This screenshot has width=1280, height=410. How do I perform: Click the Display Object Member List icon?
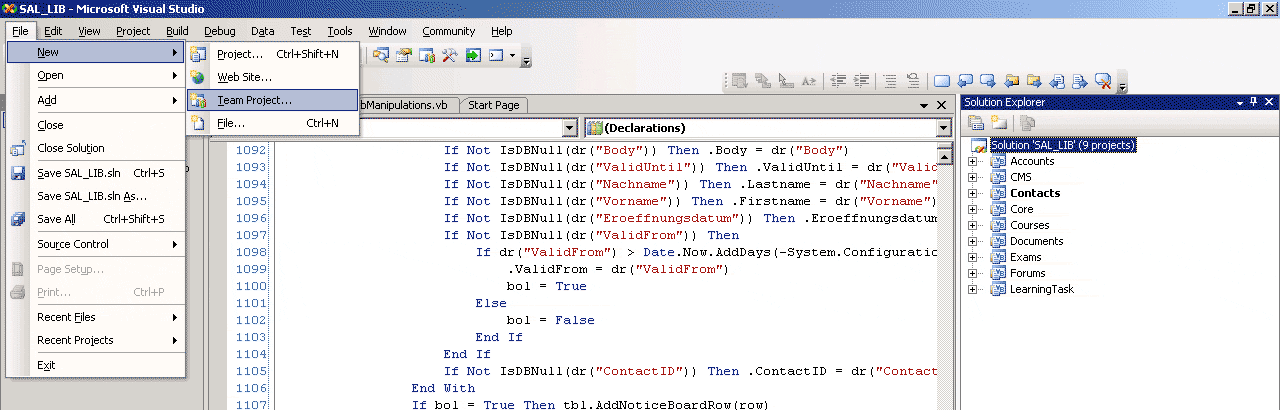[x=739, y=81]
